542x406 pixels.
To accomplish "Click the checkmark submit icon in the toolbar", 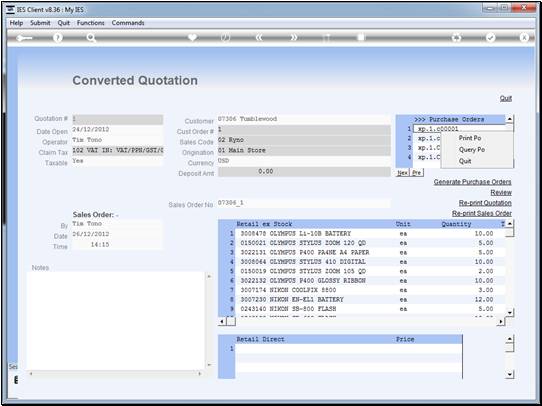I will [490, 38].
